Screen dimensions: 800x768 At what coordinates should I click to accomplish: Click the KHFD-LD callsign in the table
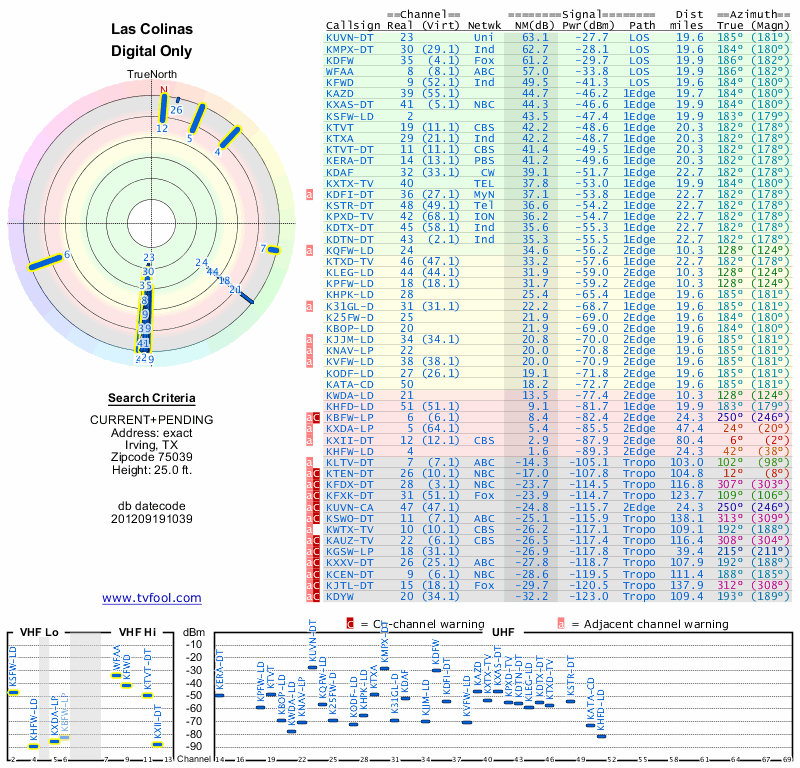(x=349, y=407)
